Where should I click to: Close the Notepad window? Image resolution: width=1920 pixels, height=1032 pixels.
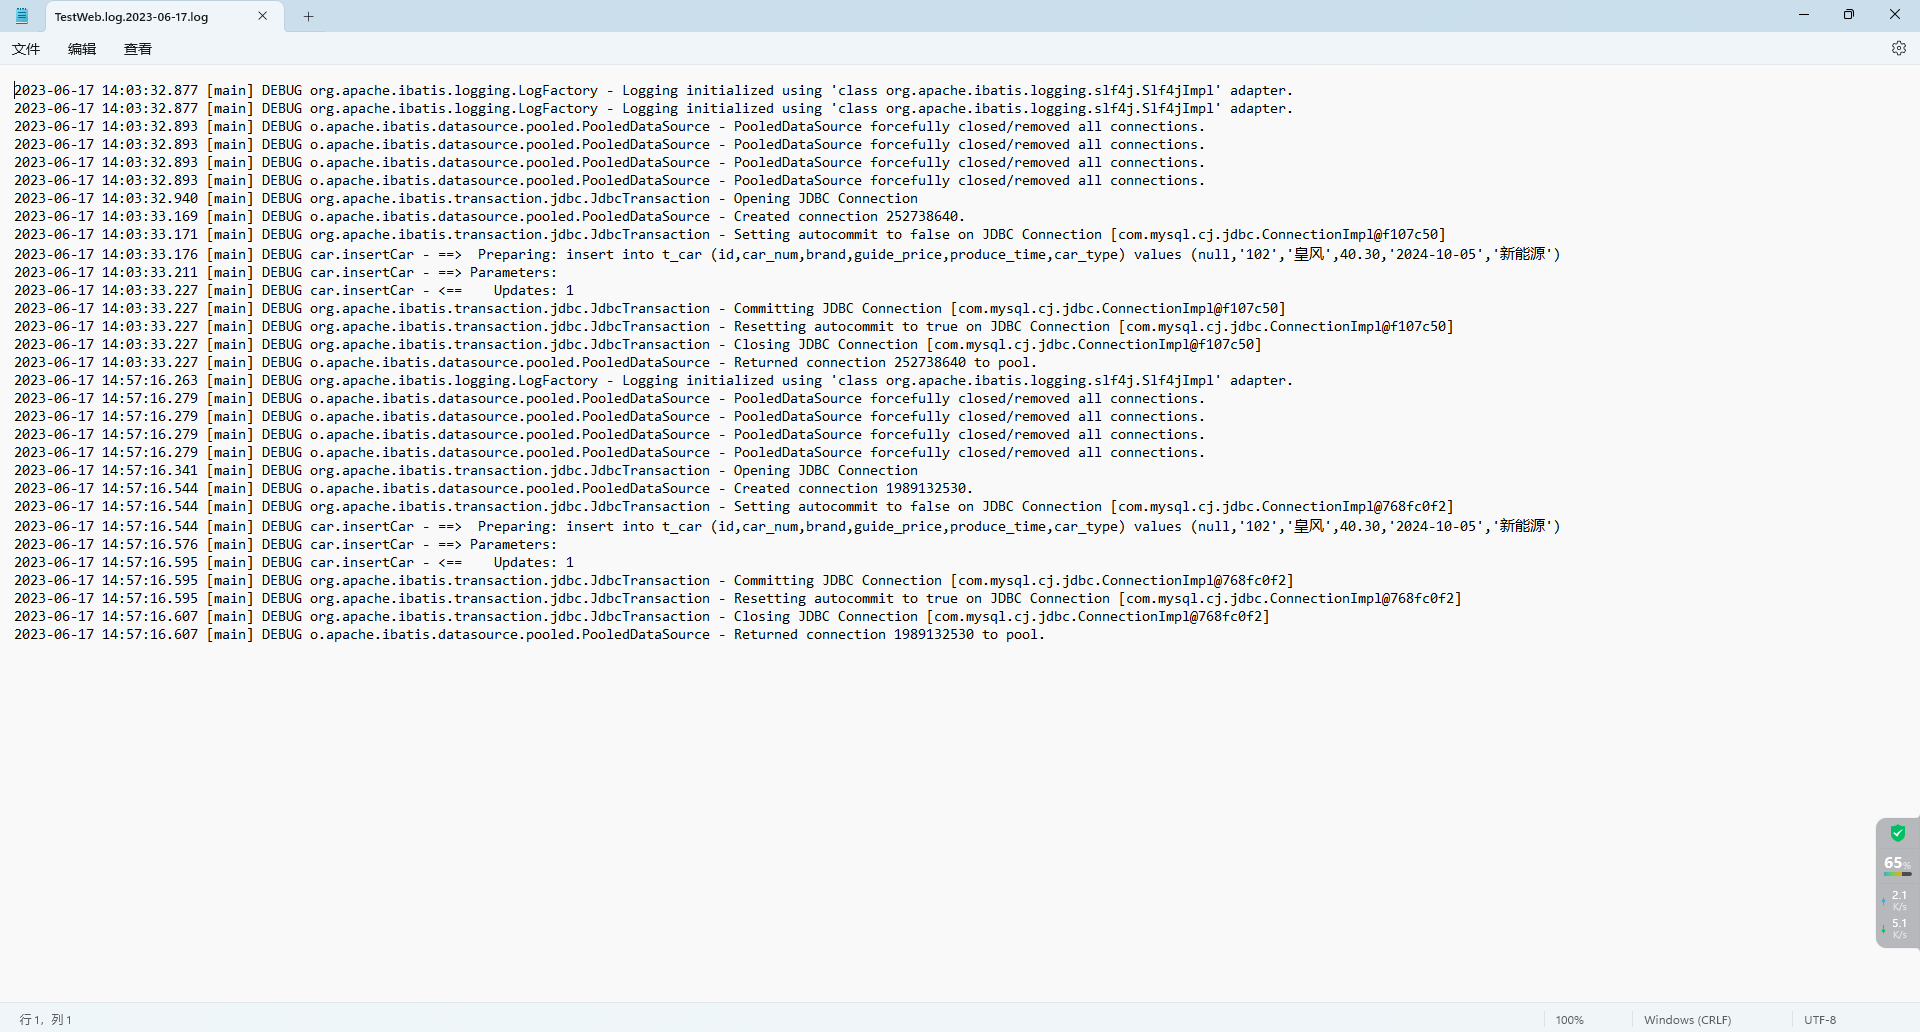(x=1895, y=15)
